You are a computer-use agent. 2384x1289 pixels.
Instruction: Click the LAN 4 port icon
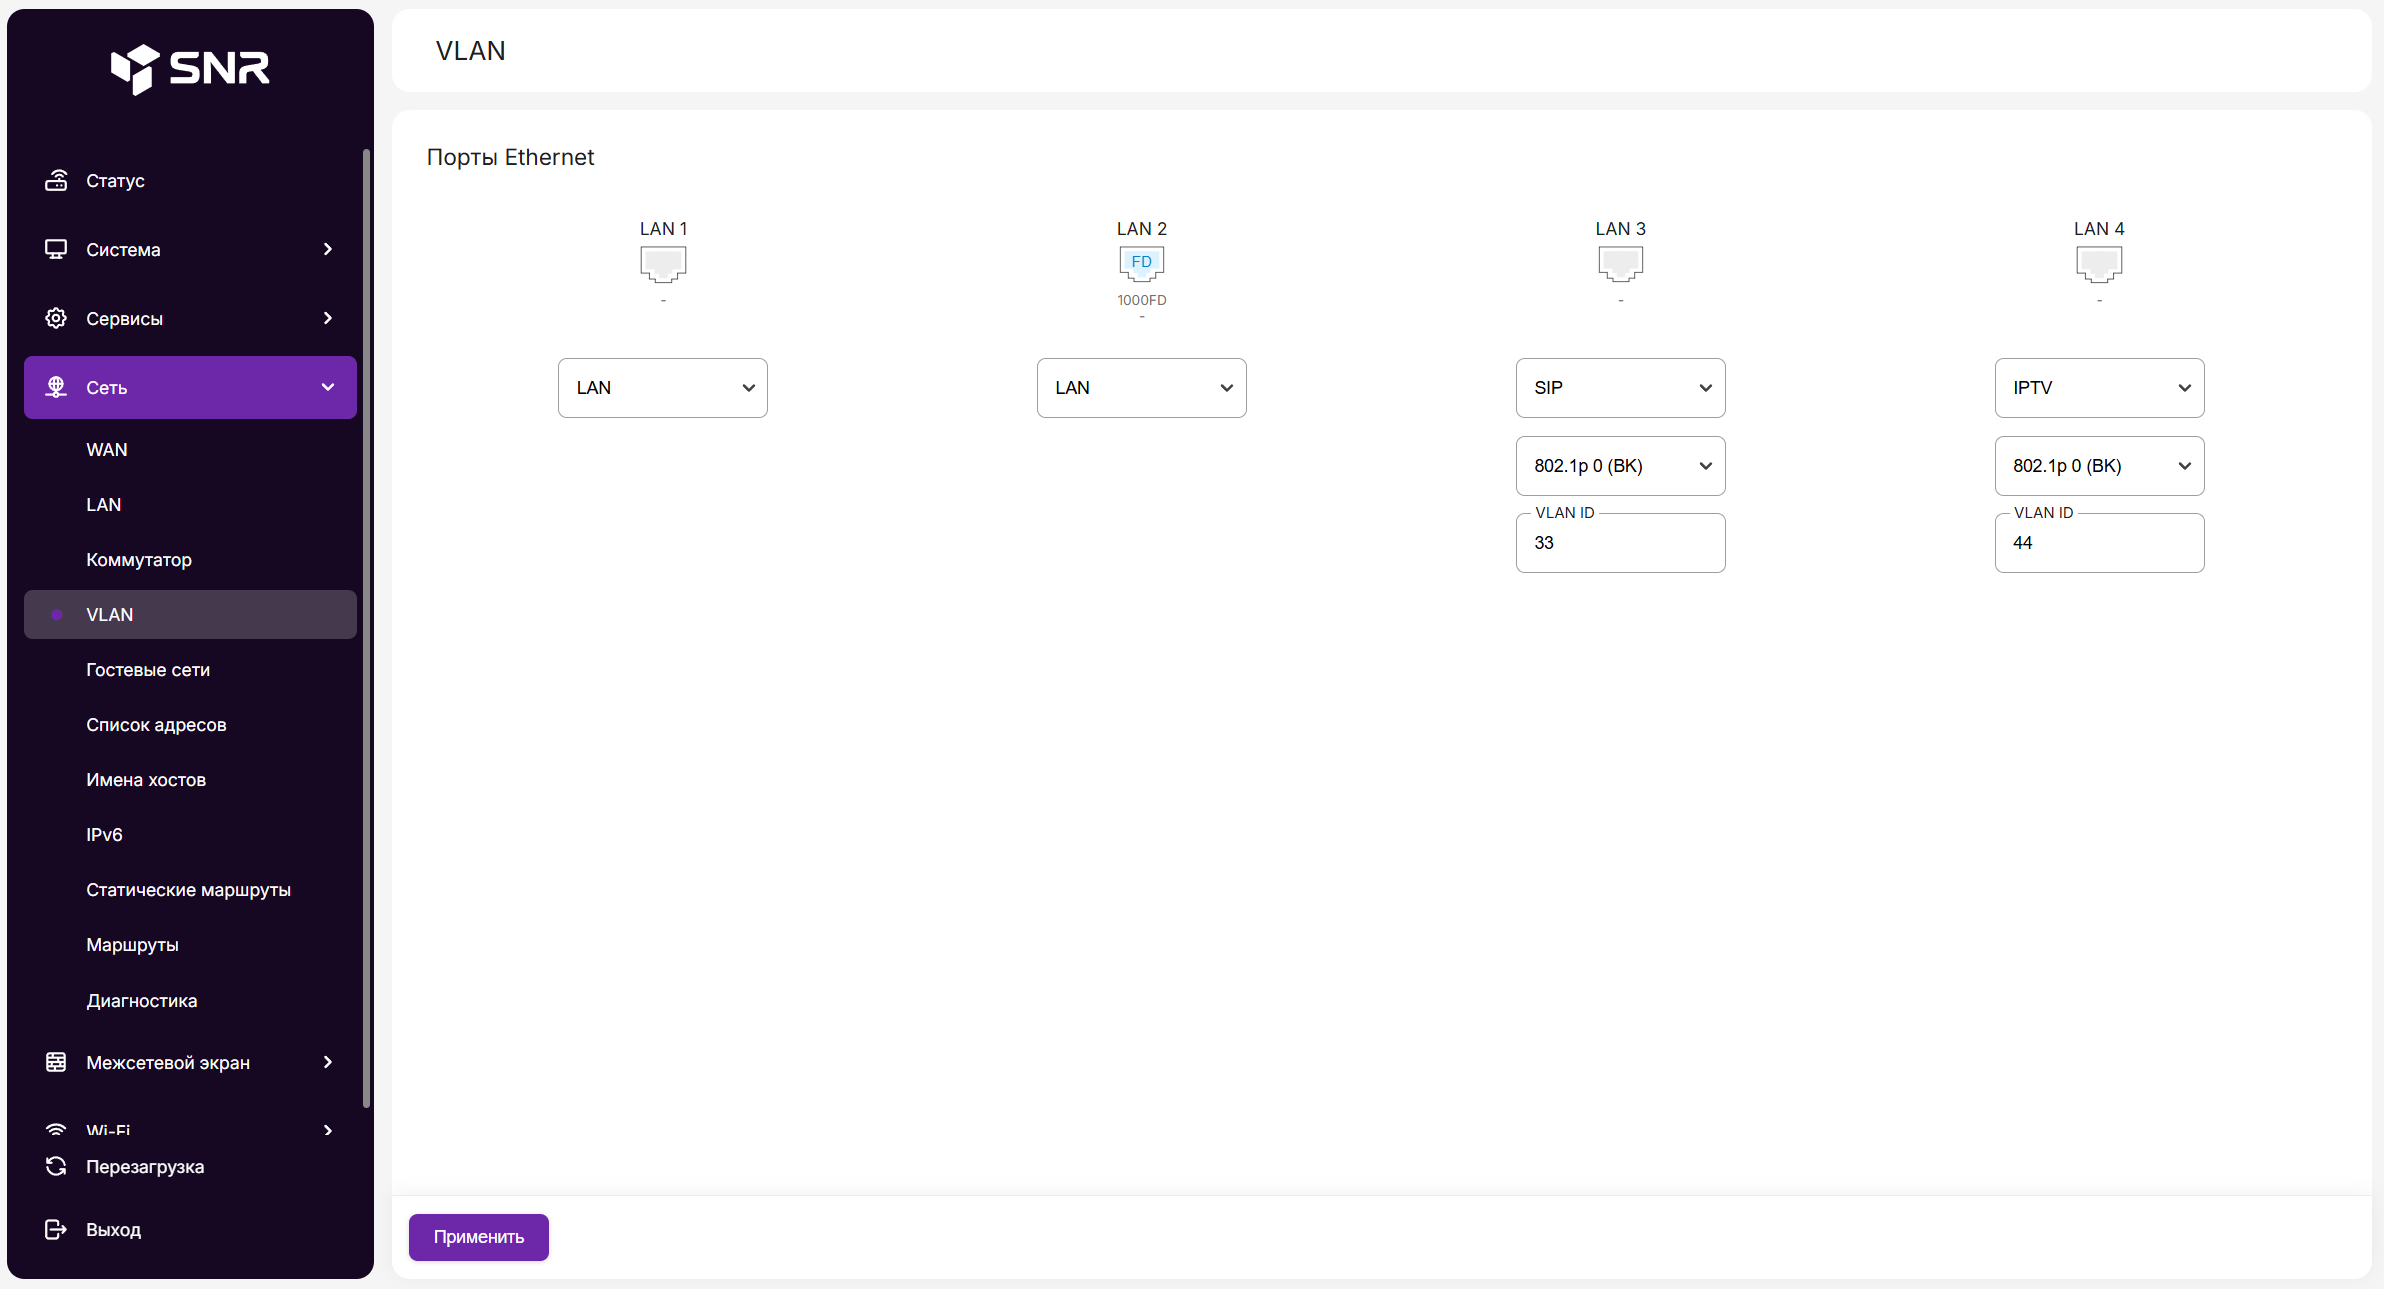[x=2098, y=263]
